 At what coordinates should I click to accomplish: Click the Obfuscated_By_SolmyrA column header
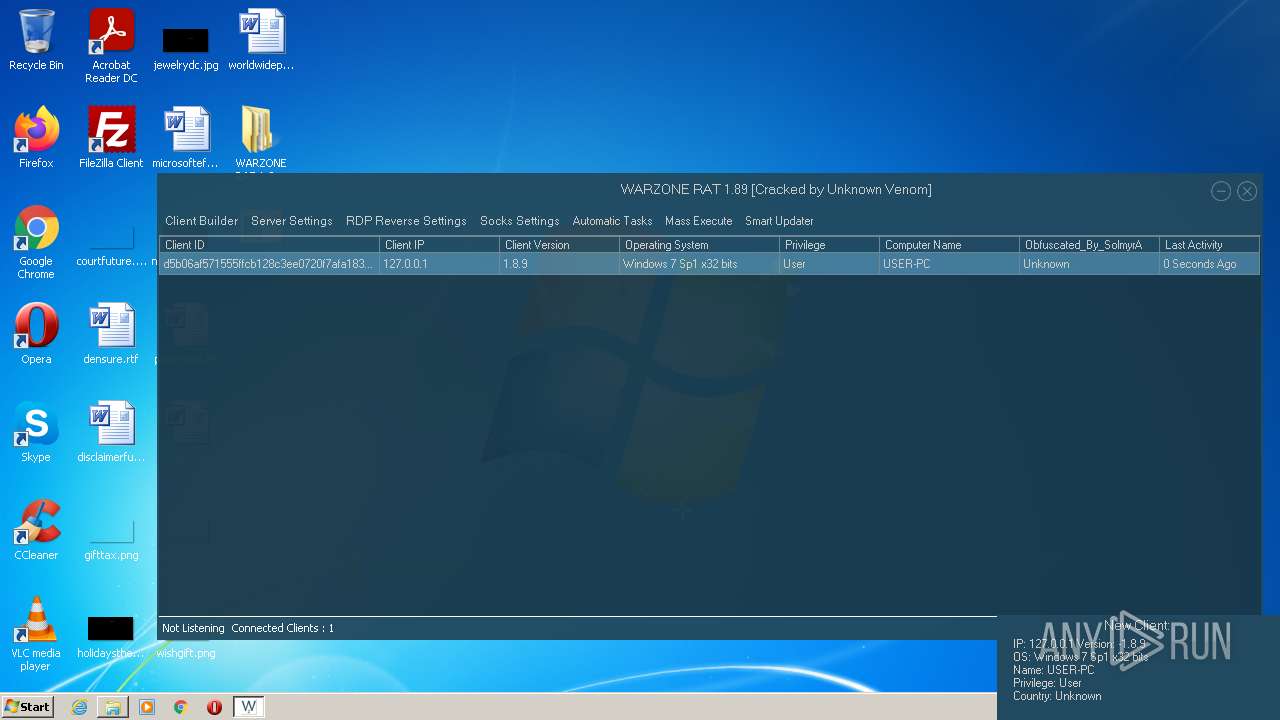point(1089,245)
